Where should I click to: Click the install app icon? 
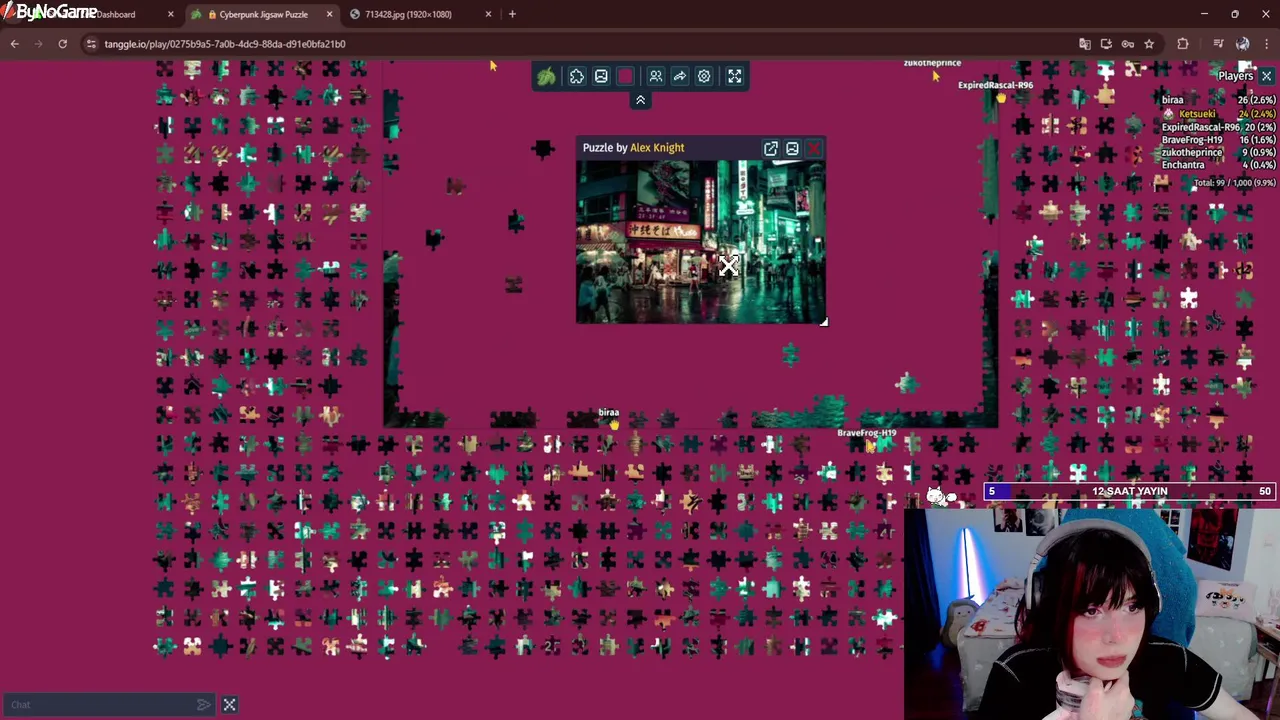(1106, 44)
